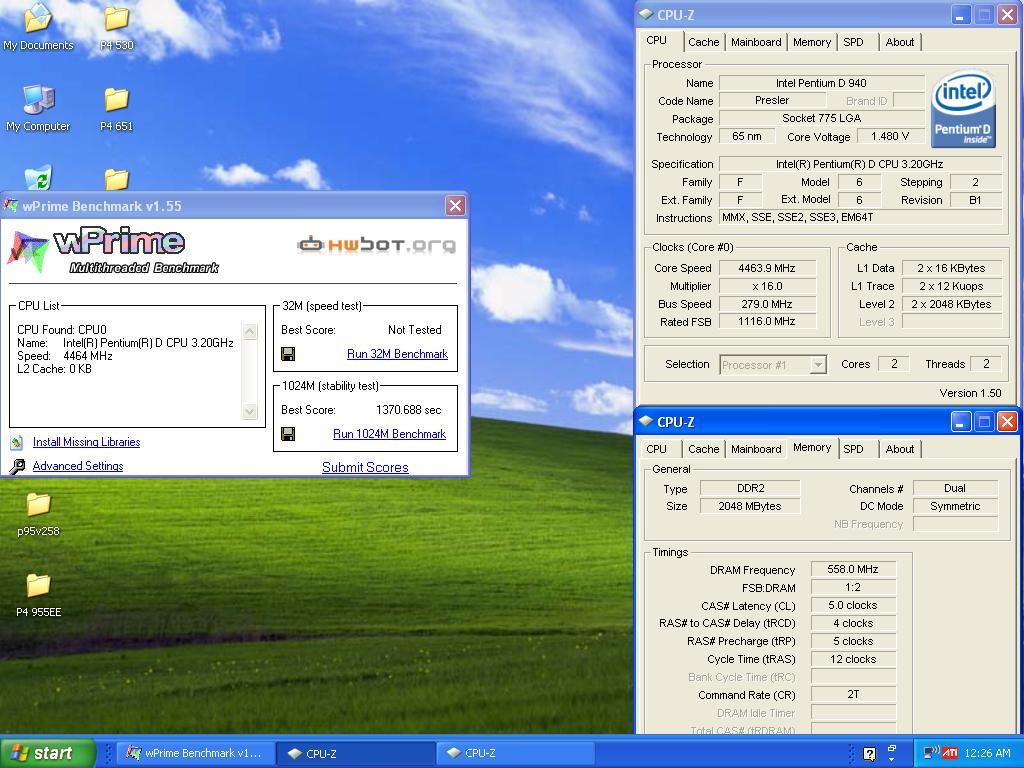Screen dimensions: 1024x768
Task: Click the save icon beside Run 32M Benchmark
Action: (287, 354)
